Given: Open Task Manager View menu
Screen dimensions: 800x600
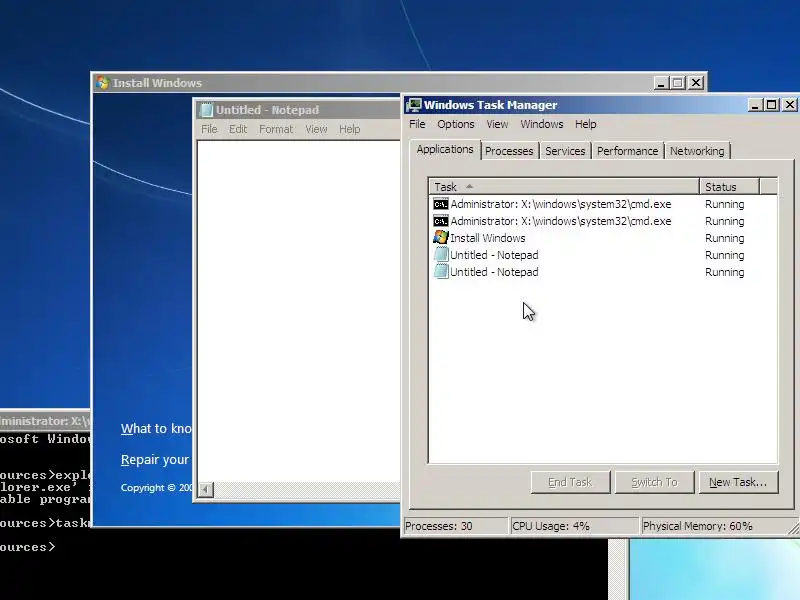Looking at the screenshot, I should (497, 124).
